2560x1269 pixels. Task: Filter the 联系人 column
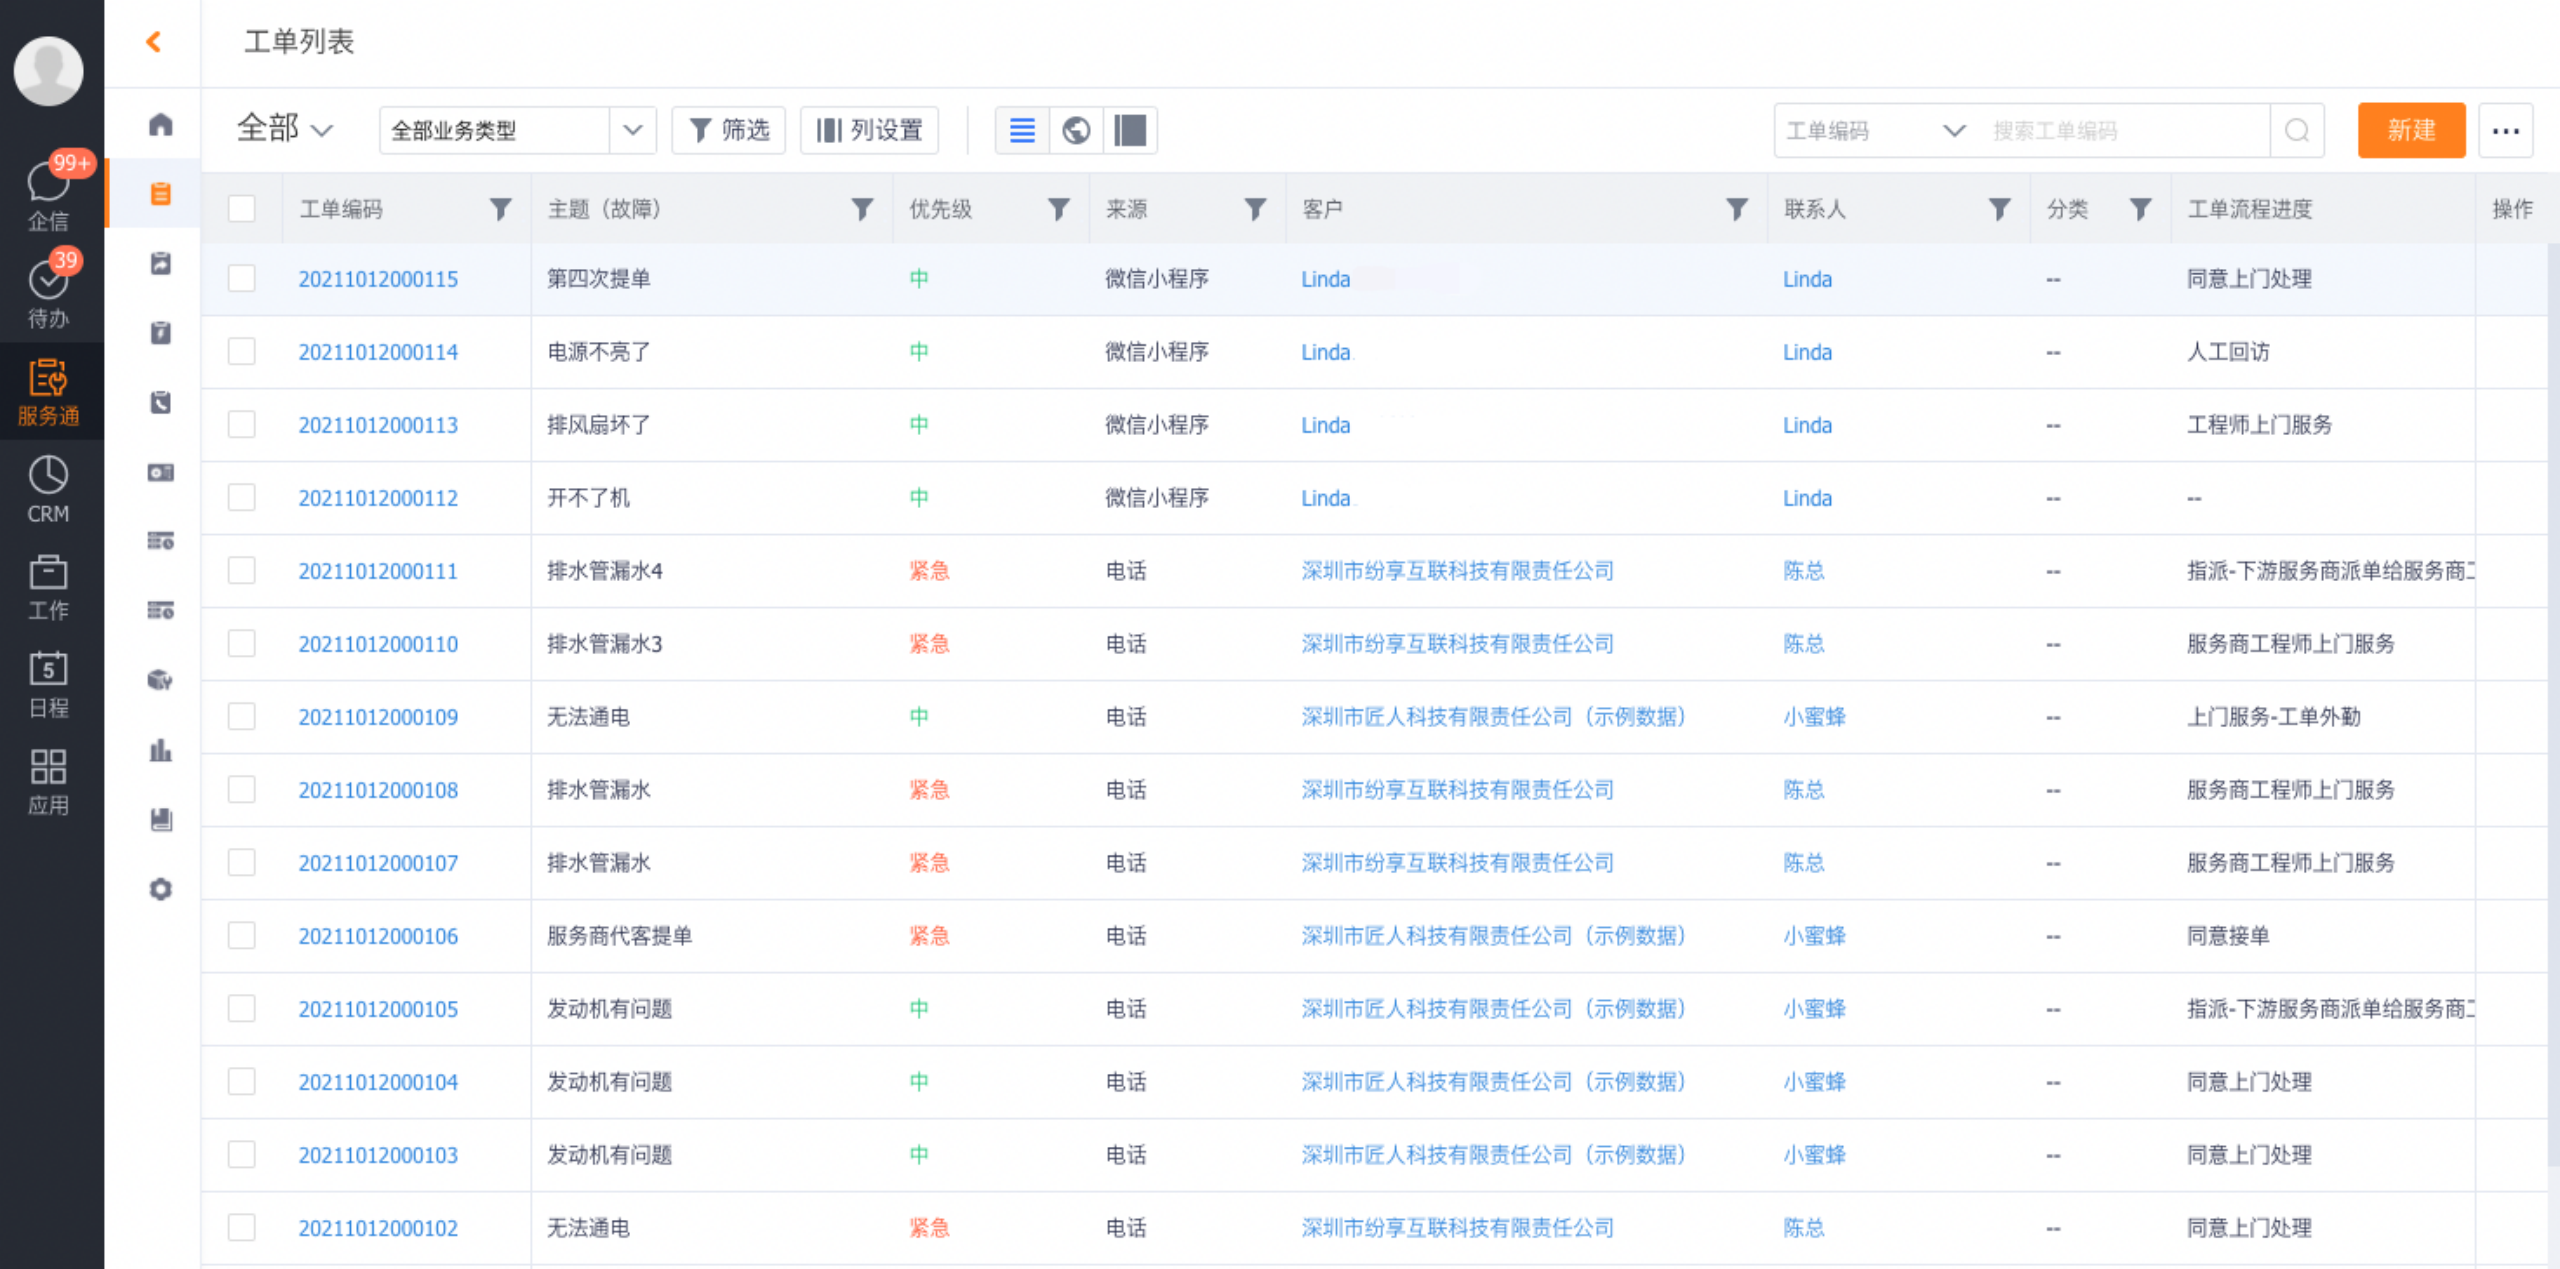tap(1999, 208)
